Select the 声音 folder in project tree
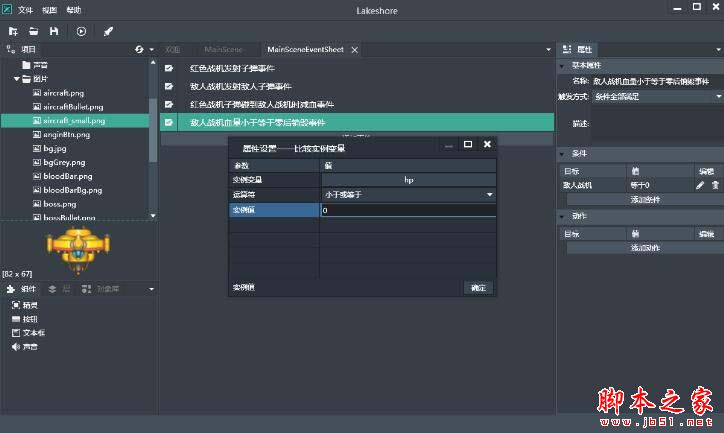Image resolution: width=724 pixels, height=433 pixels. pyautogui.click(x=35, y=65)
